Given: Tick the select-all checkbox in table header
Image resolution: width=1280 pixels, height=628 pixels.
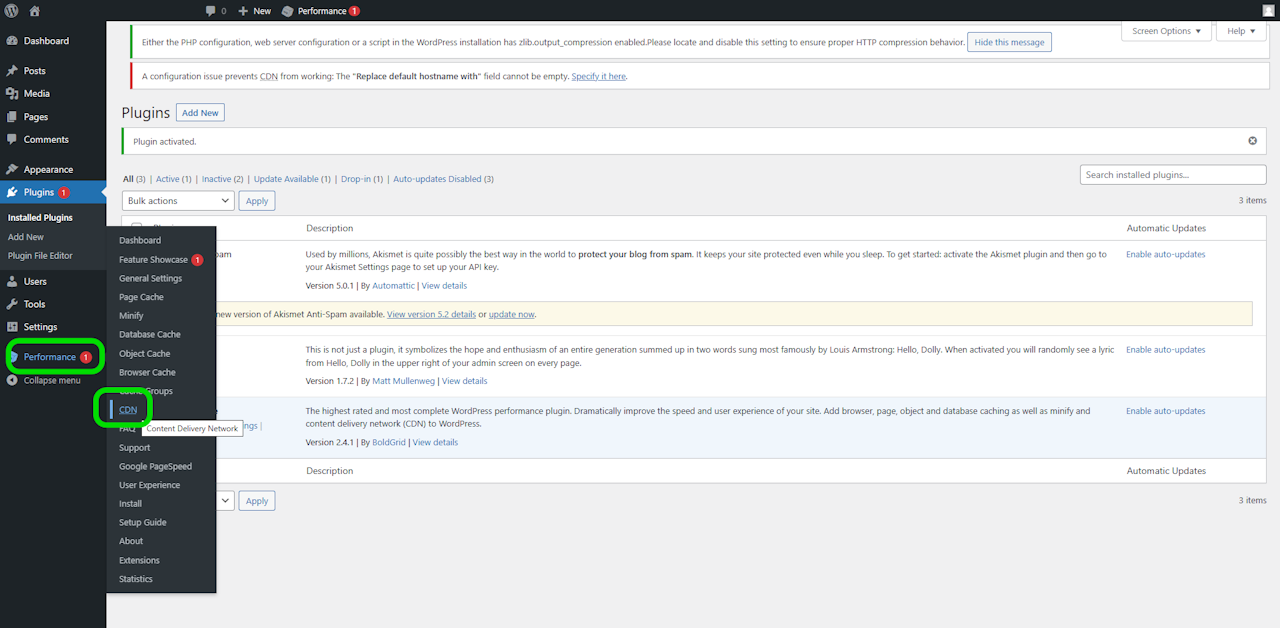Looking at the screenshot, I should pos(137,228).
